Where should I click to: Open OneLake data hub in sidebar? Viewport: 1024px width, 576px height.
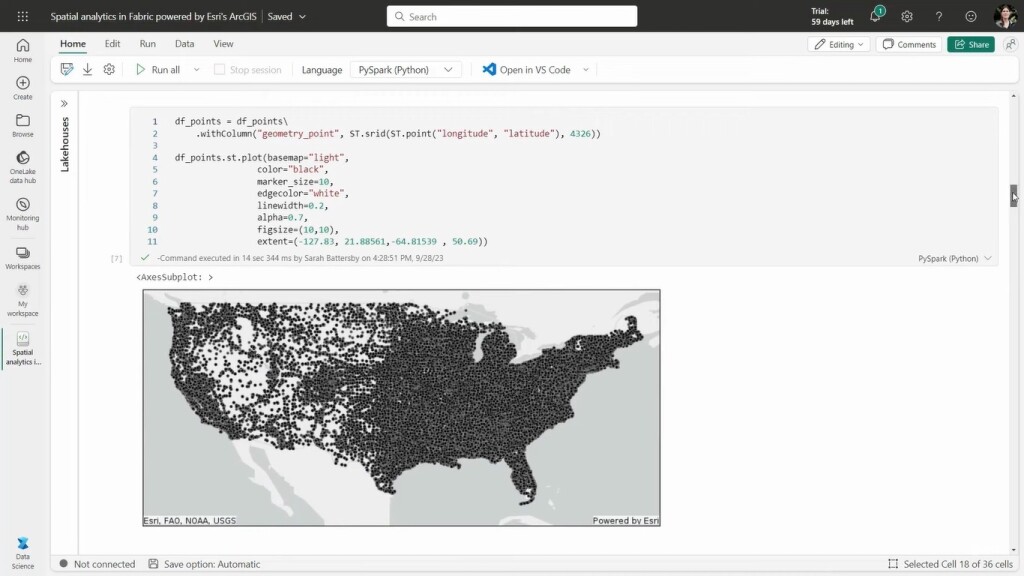tap(22, 166)
